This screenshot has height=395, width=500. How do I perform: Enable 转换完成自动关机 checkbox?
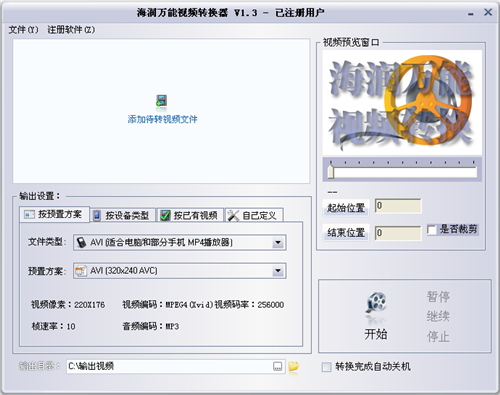tap(326, 367)
